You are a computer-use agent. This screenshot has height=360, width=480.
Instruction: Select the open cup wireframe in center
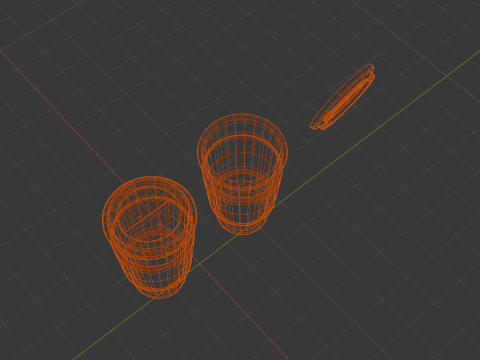click(x=242, y=174)
